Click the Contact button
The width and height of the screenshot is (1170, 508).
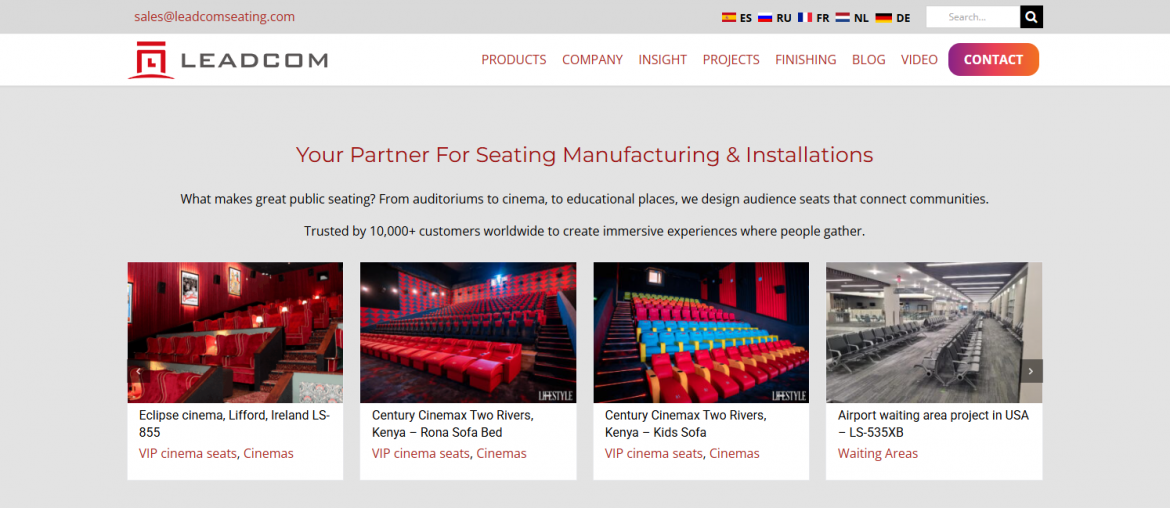[993, 60]
